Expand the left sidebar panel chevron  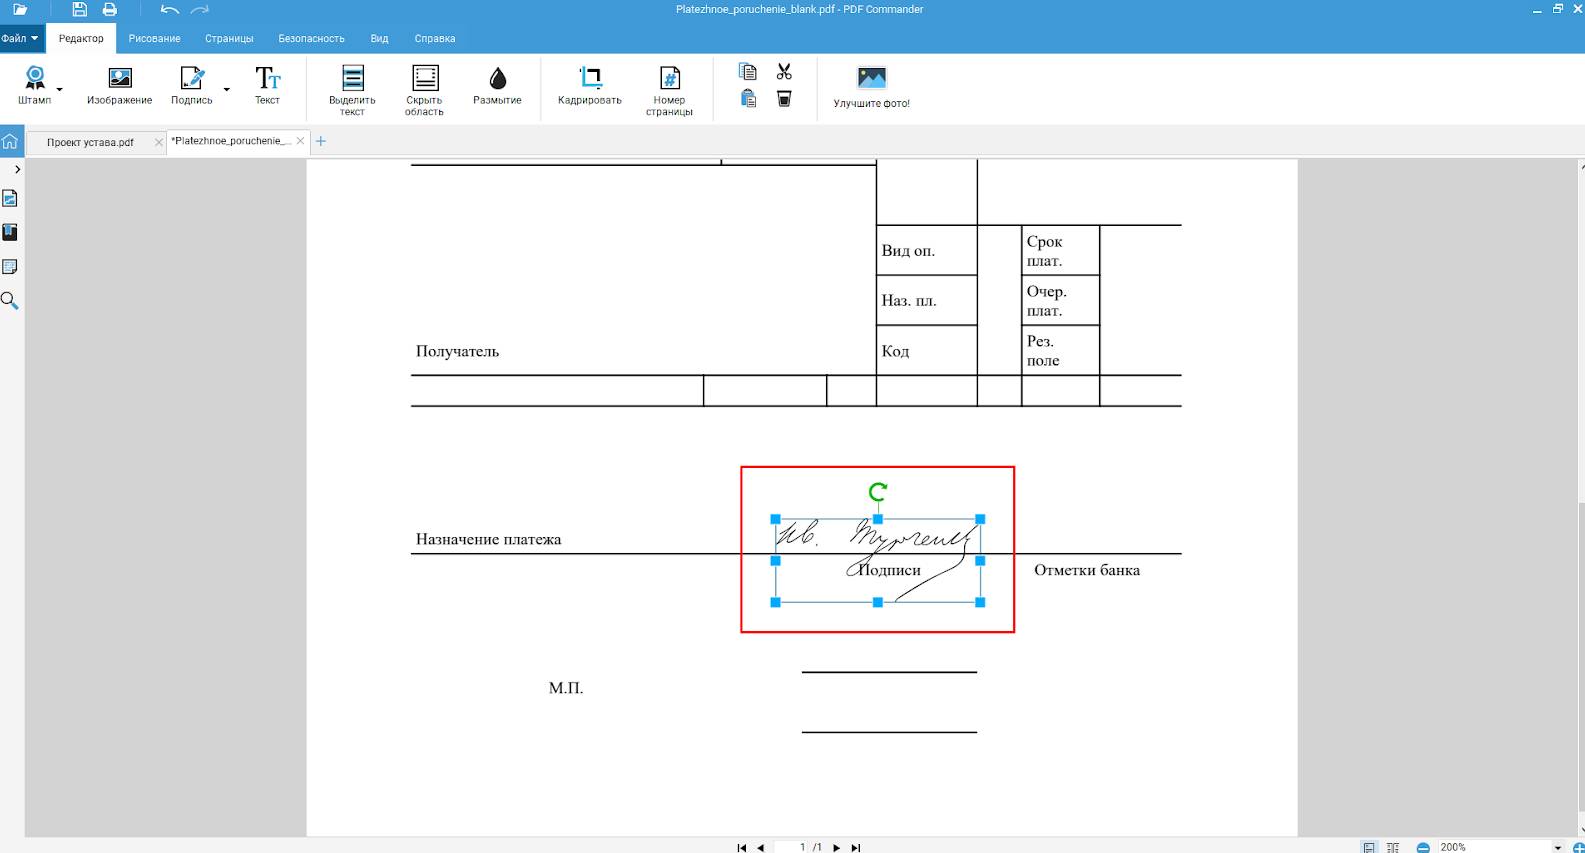[17, 170]
